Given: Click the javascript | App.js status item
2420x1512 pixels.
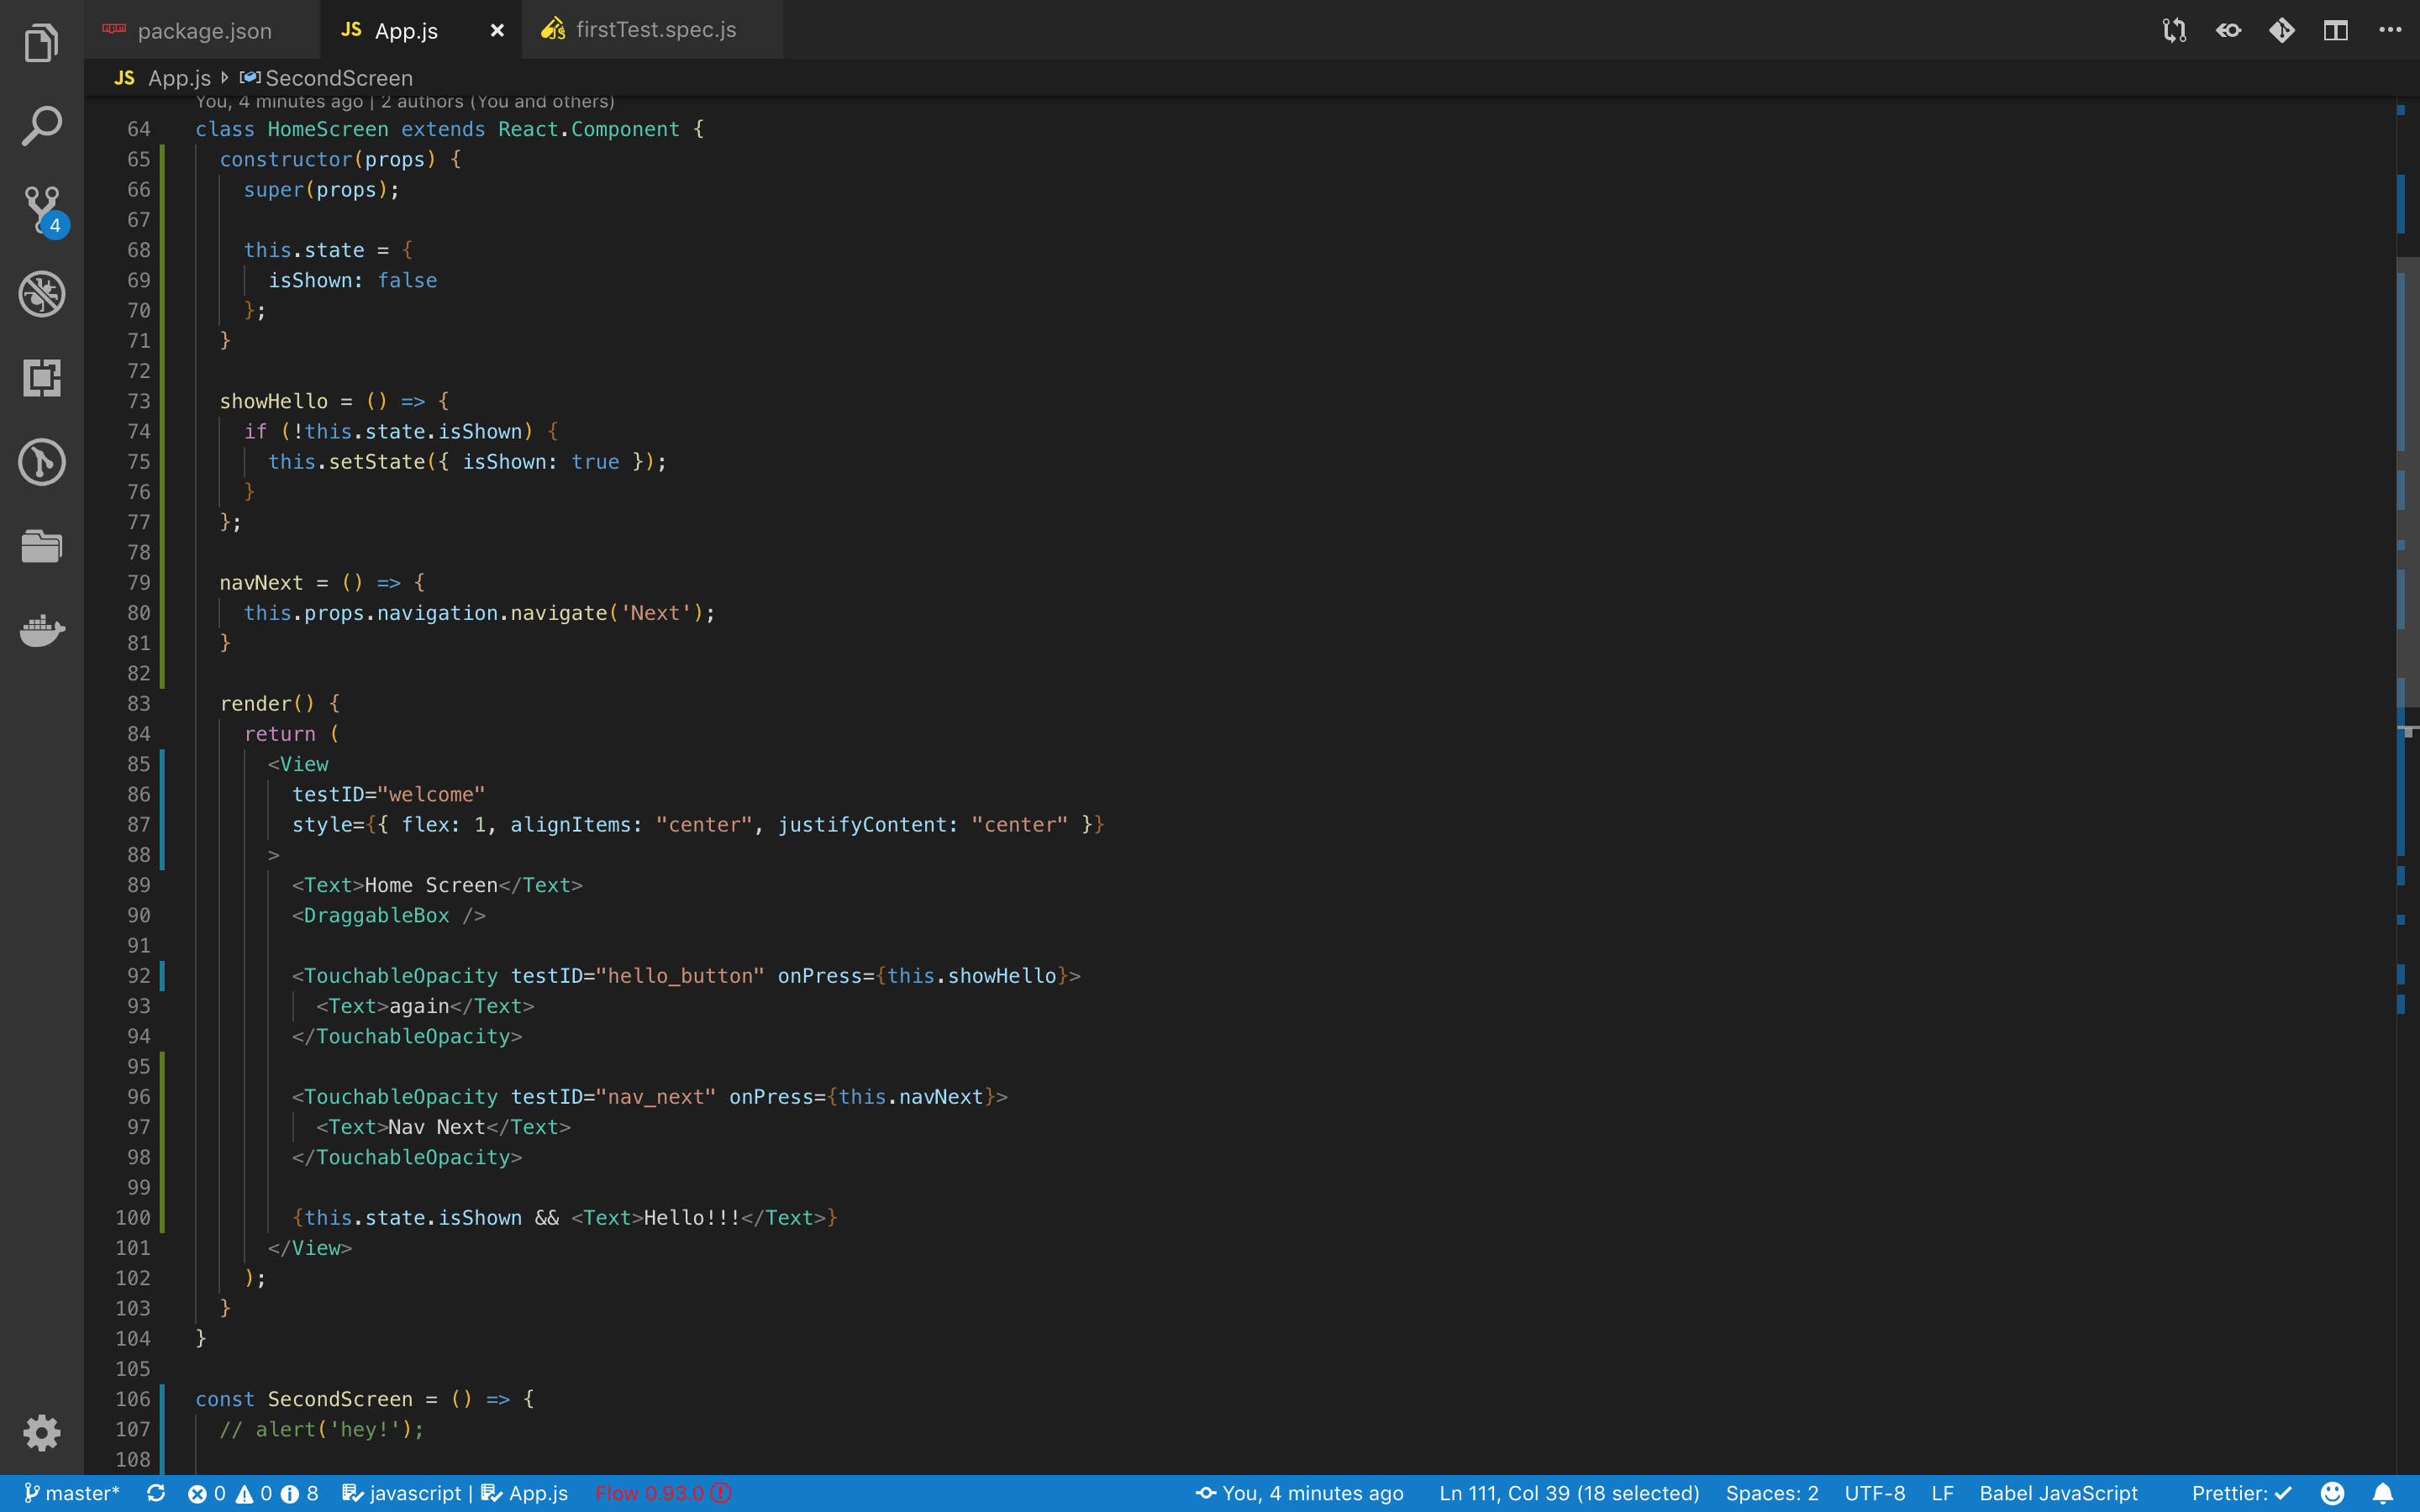Looking at the screenshot, I should coord(455,1493).
